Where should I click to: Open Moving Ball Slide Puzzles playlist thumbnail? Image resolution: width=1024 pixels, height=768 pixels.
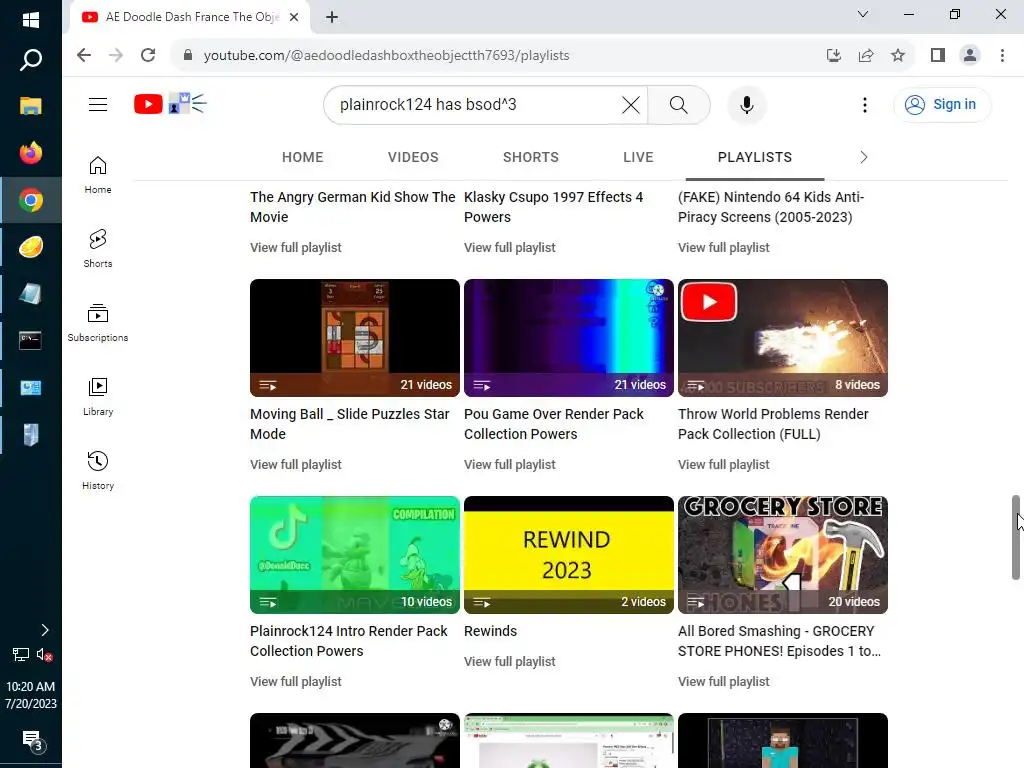click(355, 338)
